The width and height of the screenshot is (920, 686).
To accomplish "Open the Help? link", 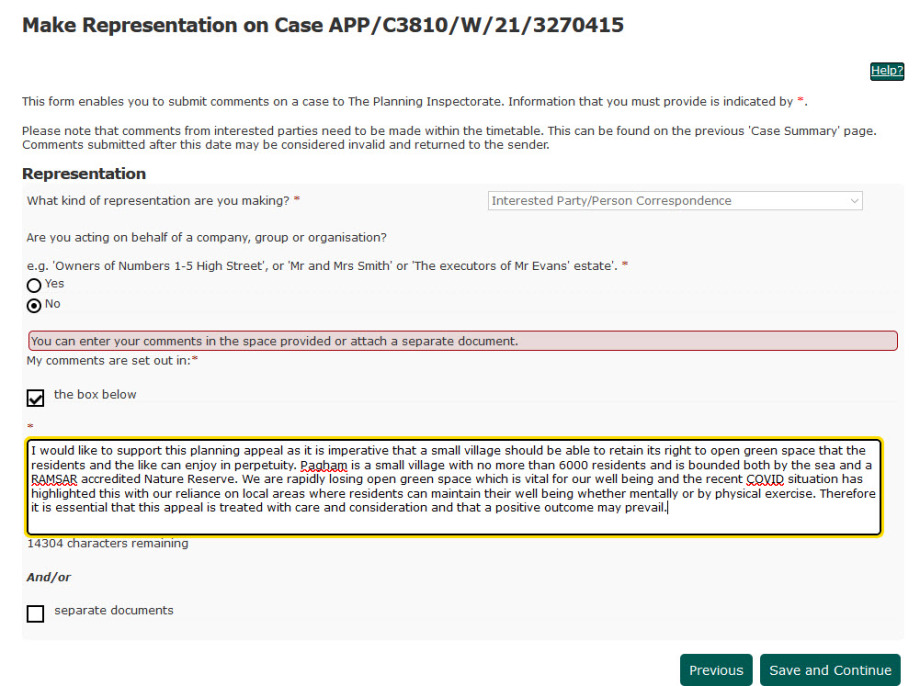I will click(886, 71).
